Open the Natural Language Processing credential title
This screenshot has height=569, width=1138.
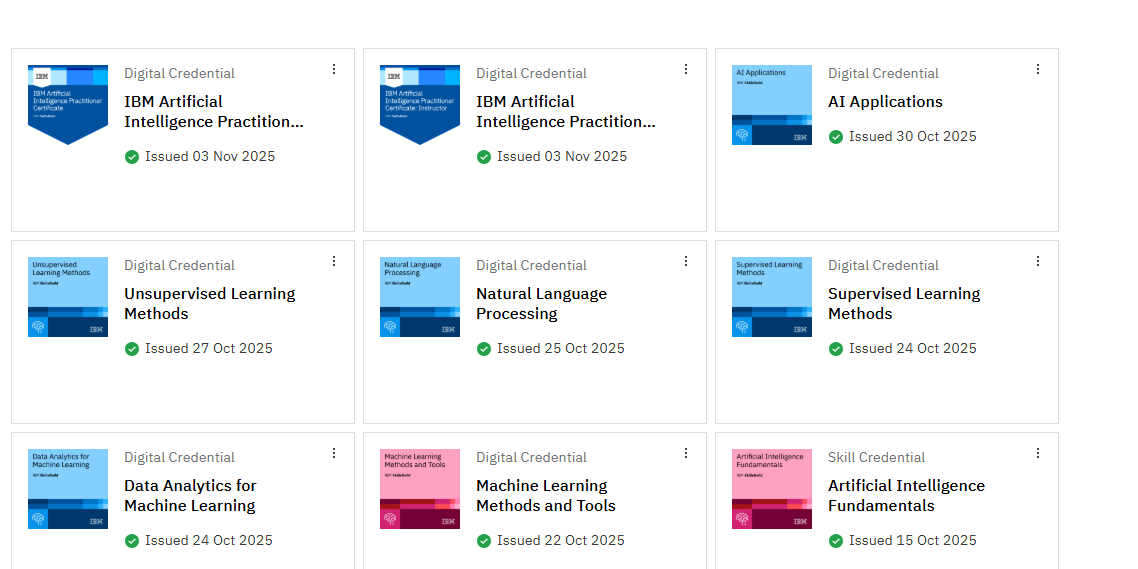(541, 303)
